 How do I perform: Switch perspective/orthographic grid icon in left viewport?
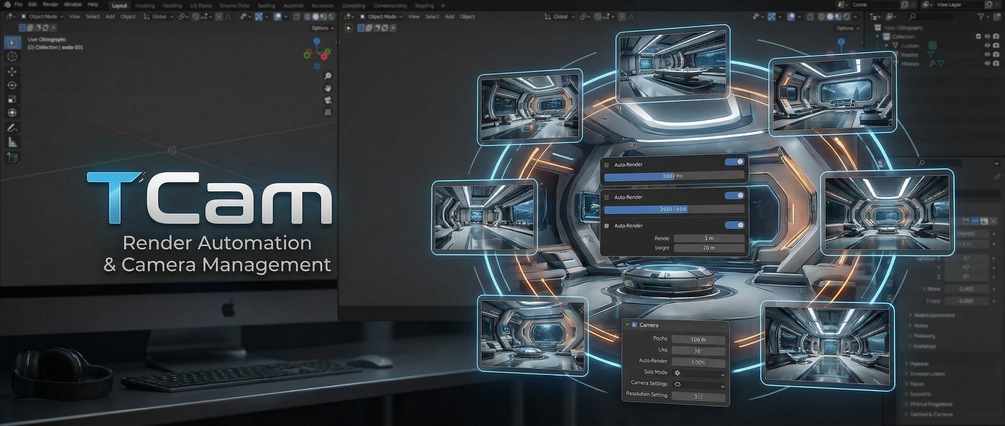click(328, 112)
